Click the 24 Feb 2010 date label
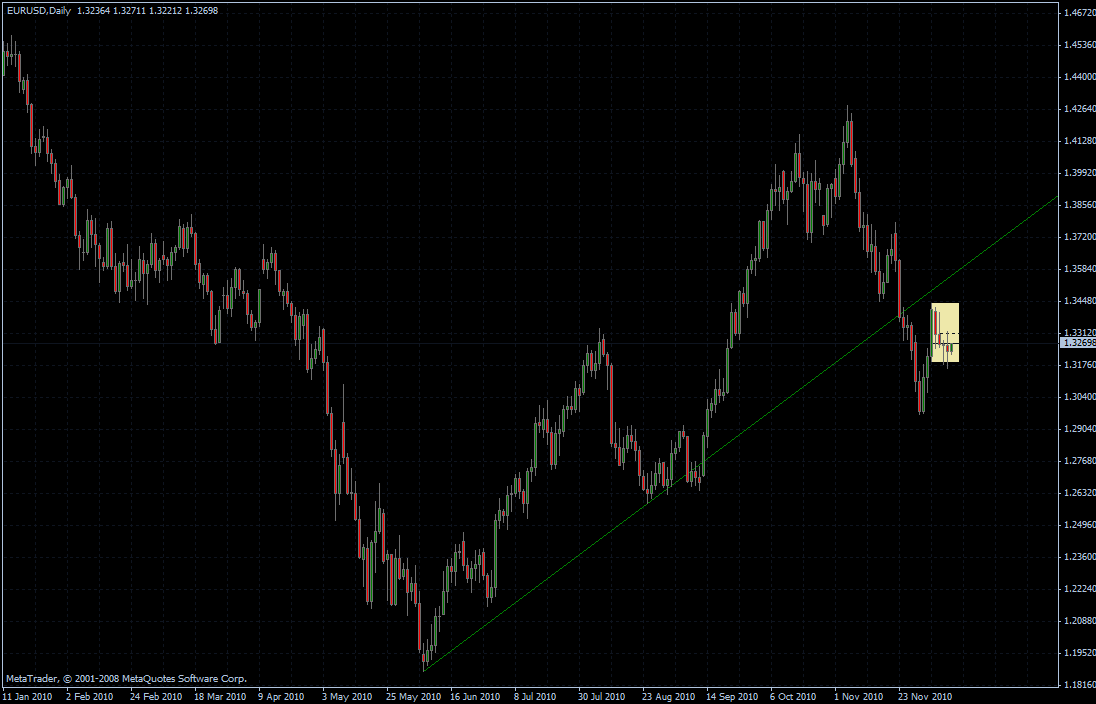Screen dimensions: 1096x704 pos(156,696)
